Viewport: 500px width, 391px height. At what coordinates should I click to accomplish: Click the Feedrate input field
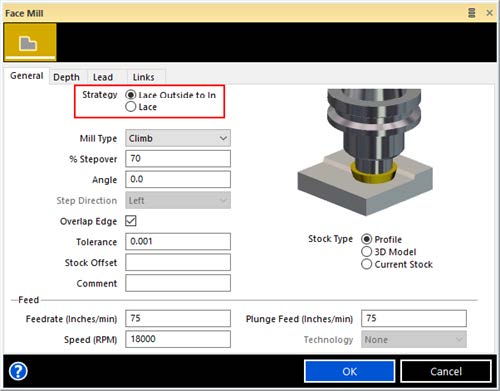point(178,318)
